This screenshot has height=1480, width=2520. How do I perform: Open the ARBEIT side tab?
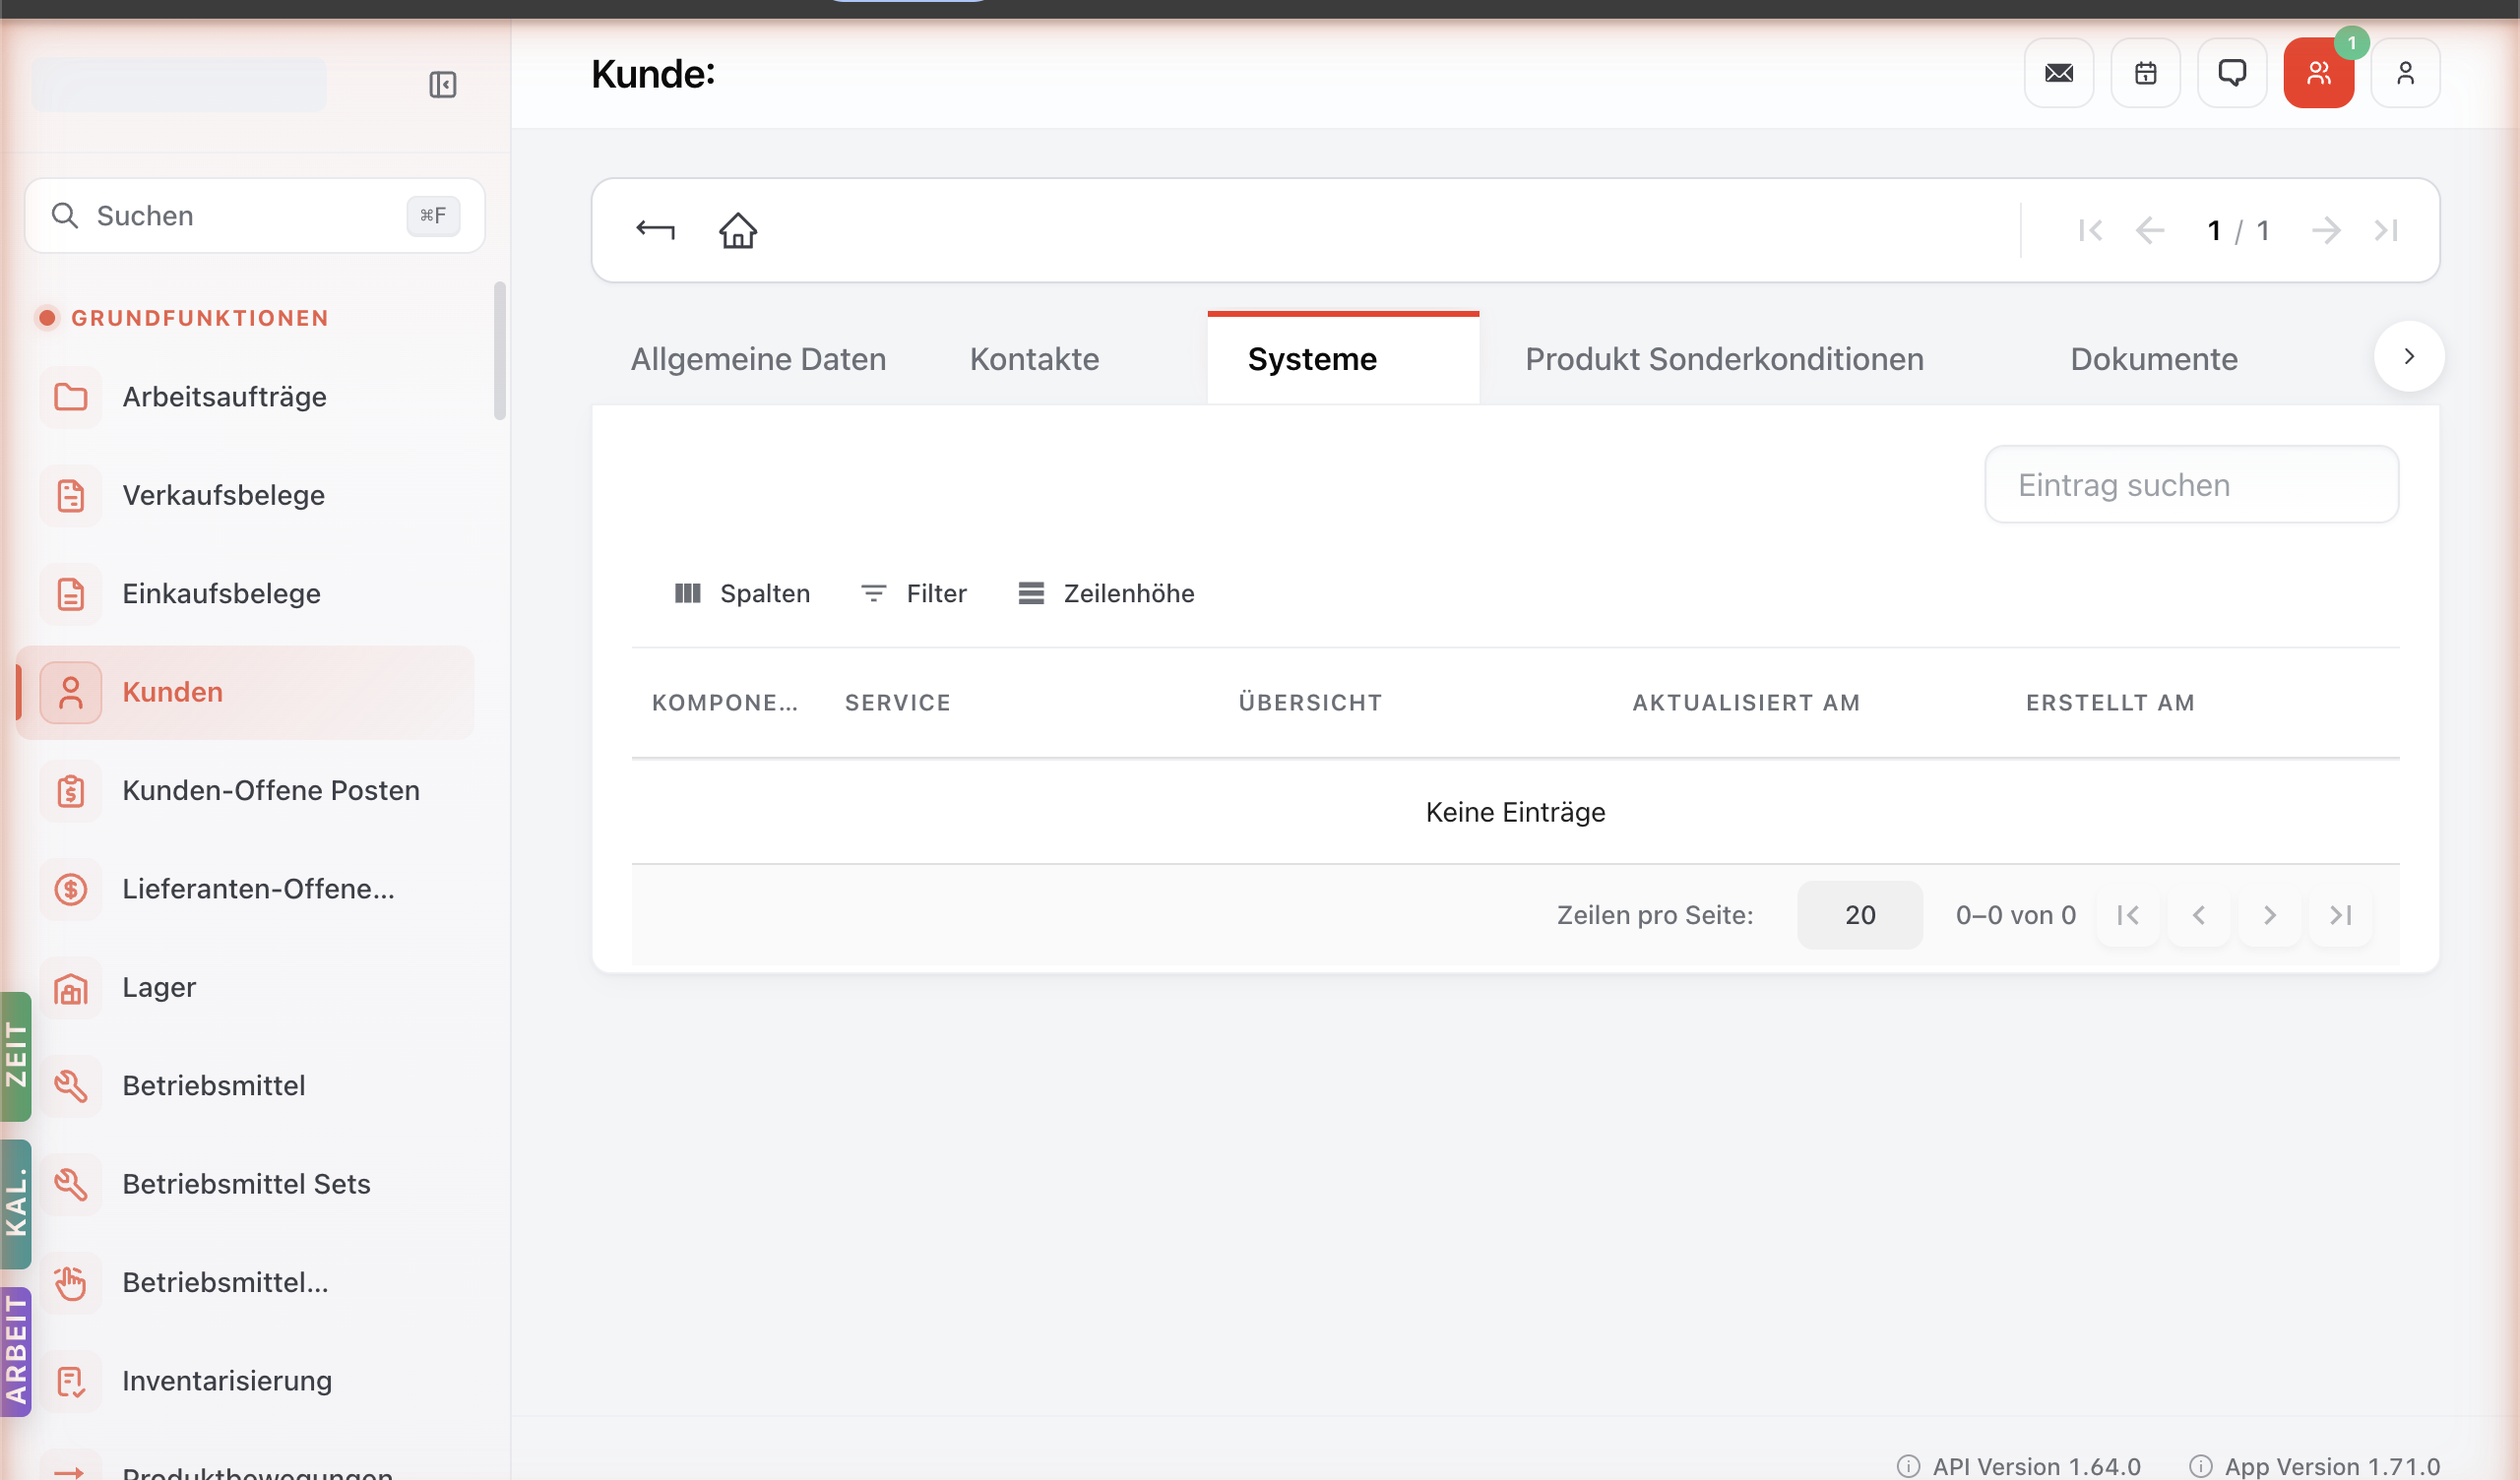point(16,1351)
